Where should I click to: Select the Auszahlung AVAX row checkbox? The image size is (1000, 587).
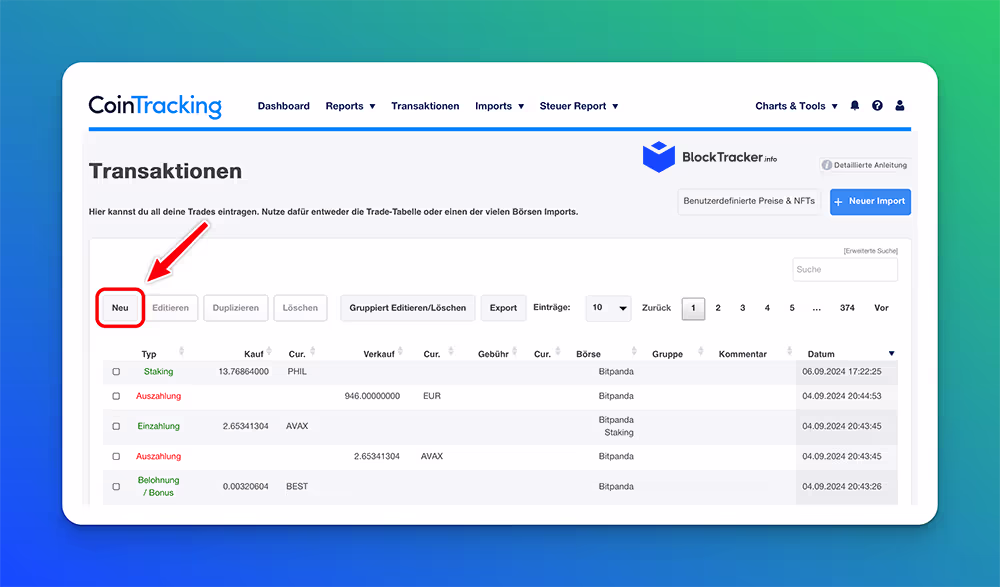click(x=116, y=456)
